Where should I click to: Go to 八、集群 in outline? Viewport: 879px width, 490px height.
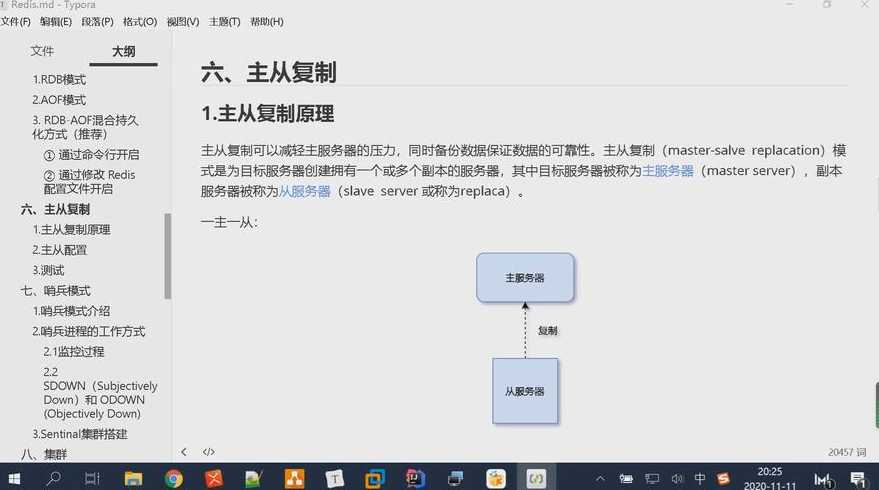44,454
